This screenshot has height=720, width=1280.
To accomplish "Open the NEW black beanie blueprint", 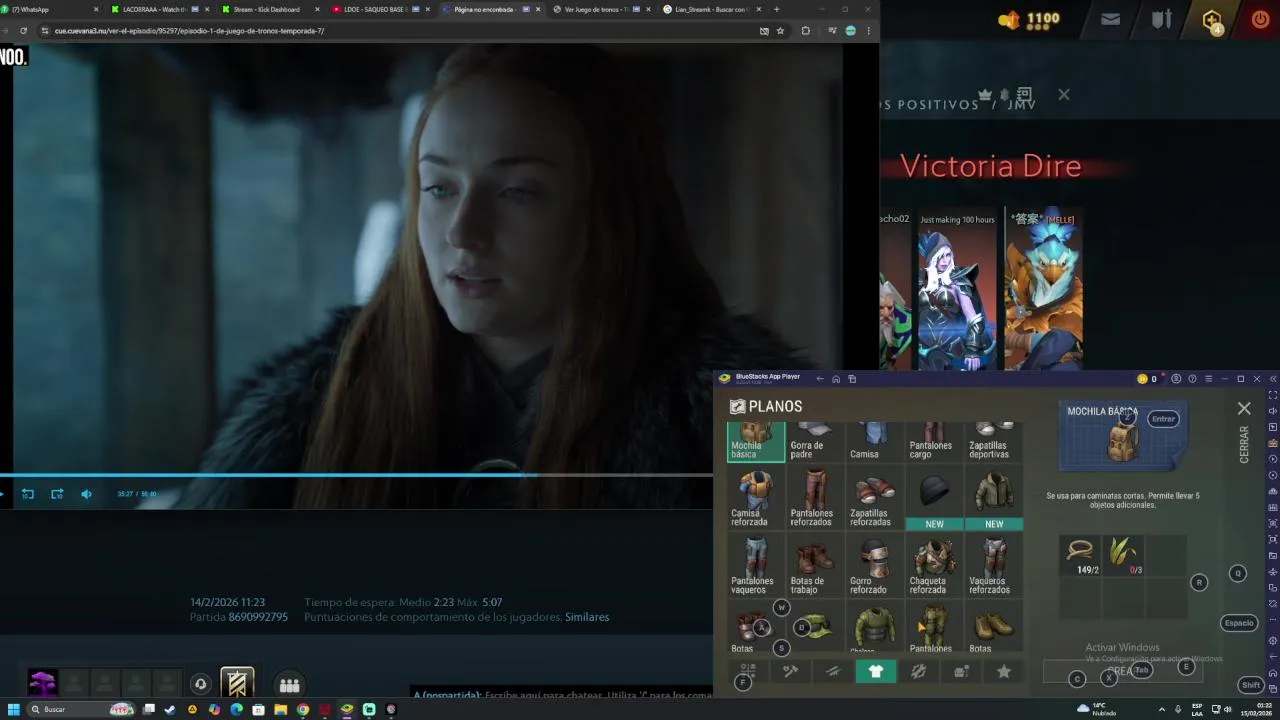I will pos(934,498).
